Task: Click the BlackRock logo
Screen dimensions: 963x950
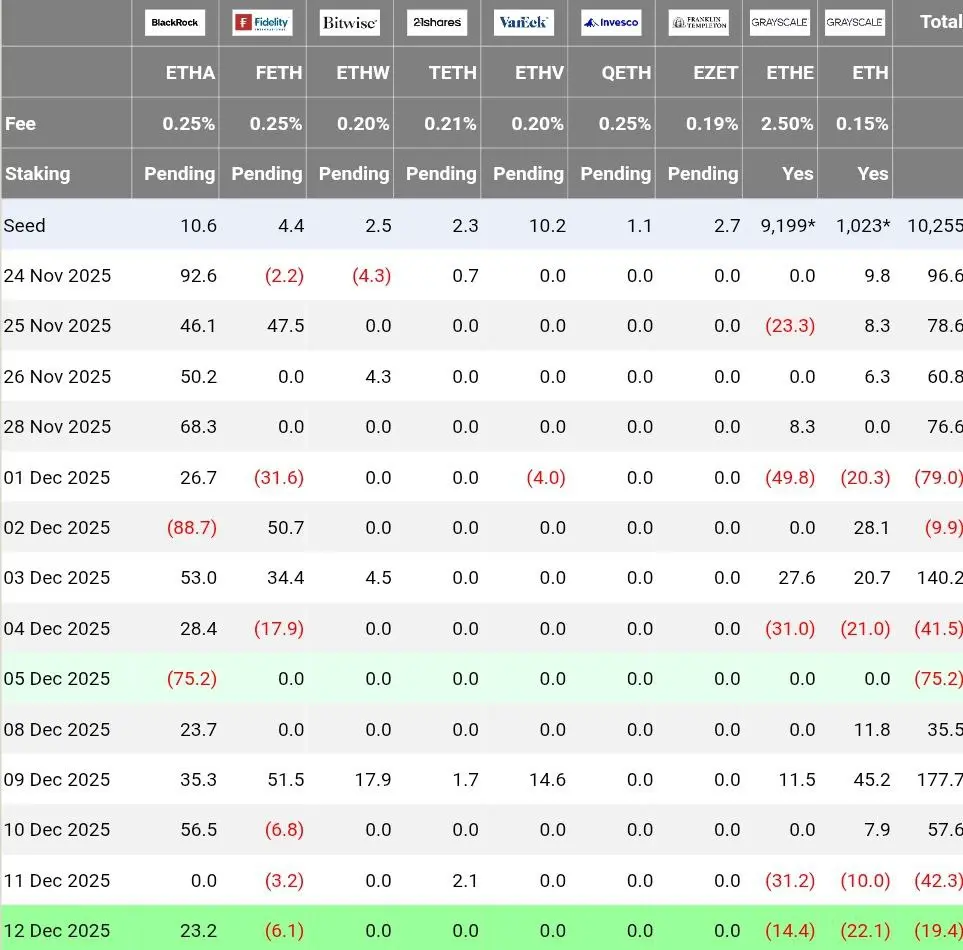Action: pyautogui.click(x=175, y=23)
